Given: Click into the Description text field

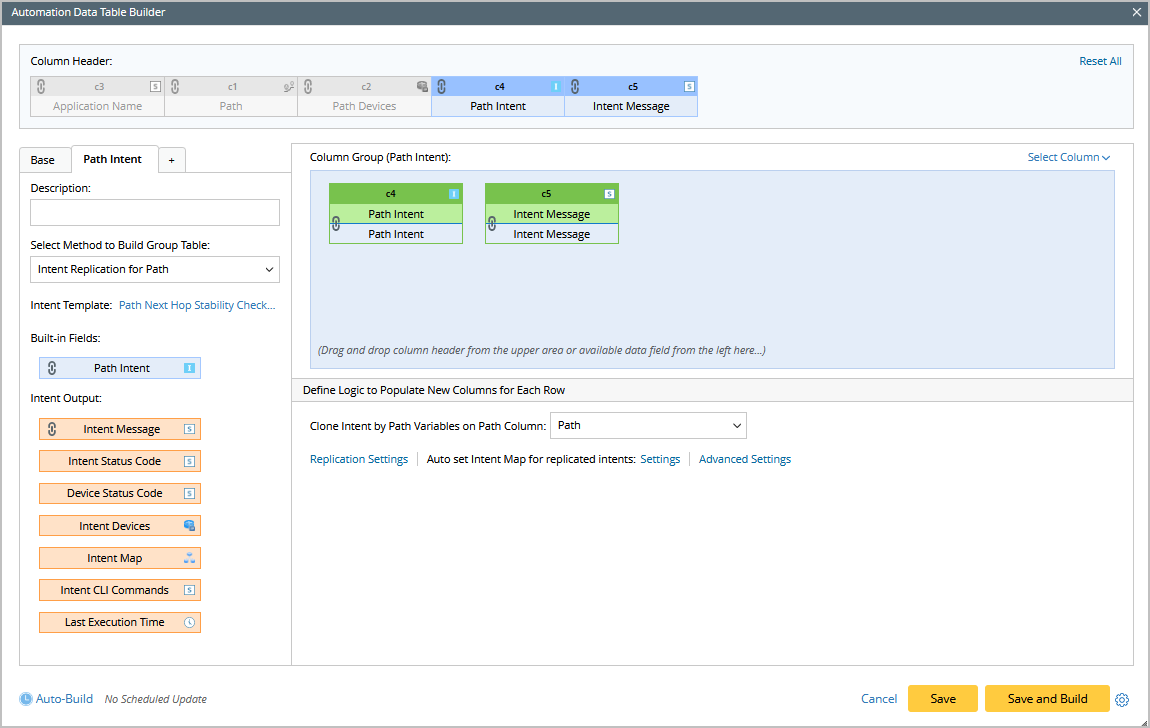Looking at the screenshot, I should pyautogui.click(x=155, y=213).
